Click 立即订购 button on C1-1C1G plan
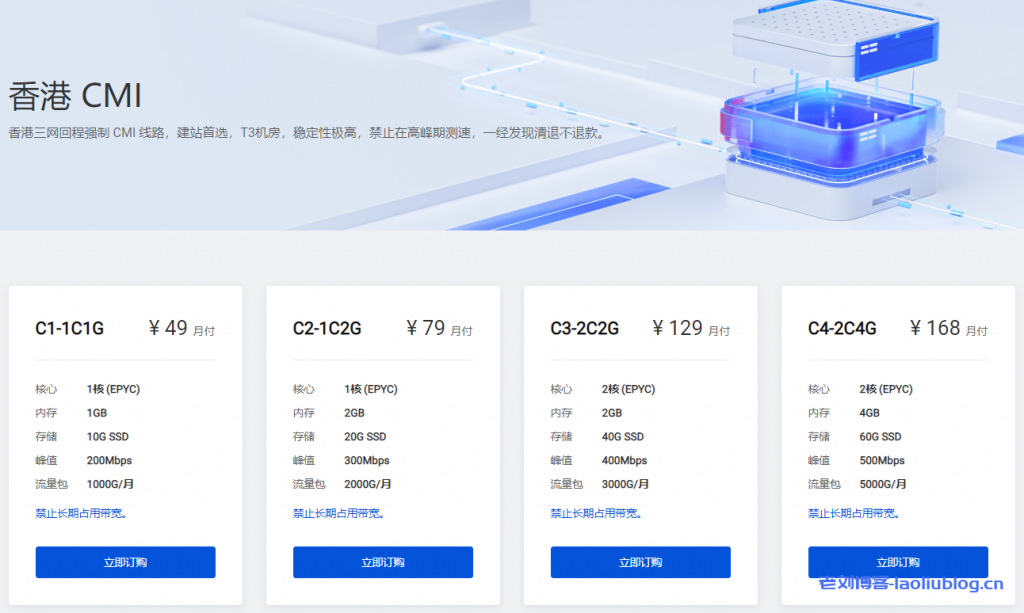 [x=124, y=562]
